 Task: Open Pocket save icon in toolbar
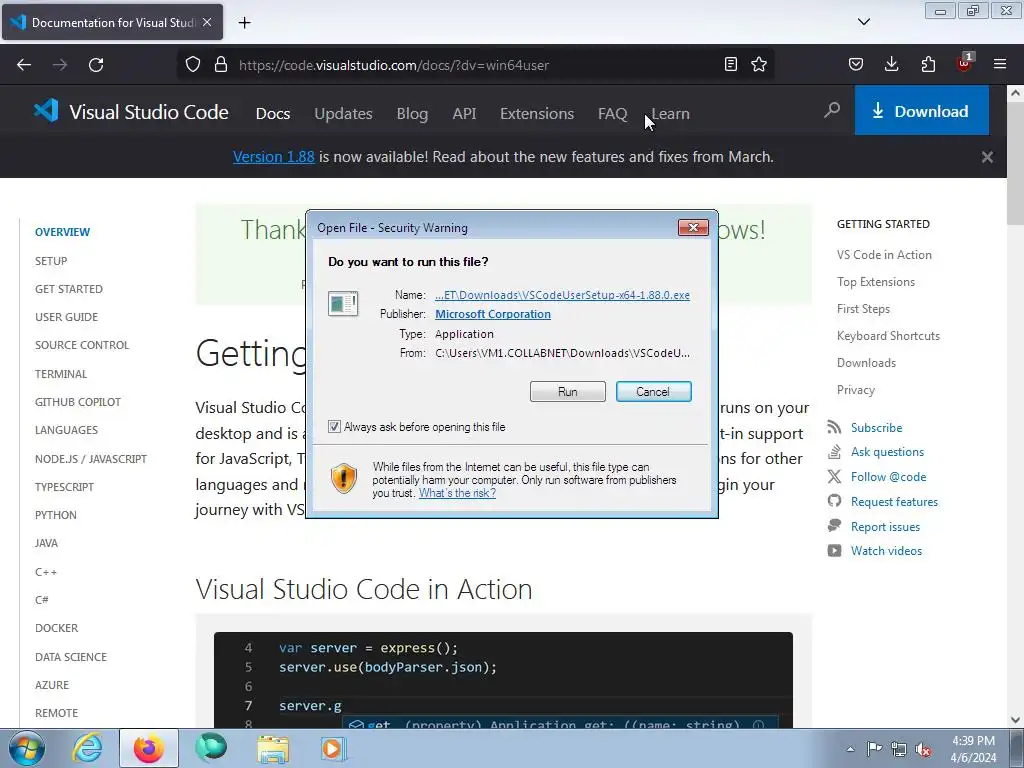point(856,64)
